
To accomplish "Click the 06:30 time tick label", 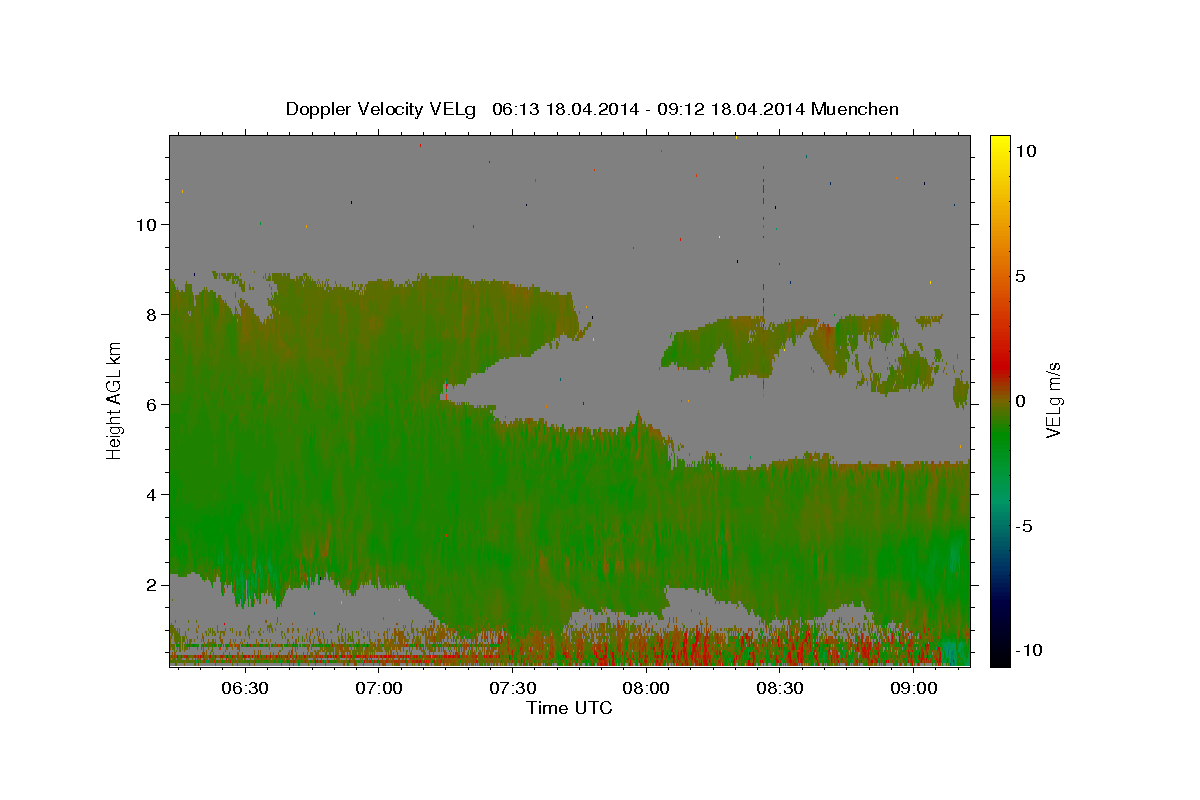I will [x=244, y=689].
